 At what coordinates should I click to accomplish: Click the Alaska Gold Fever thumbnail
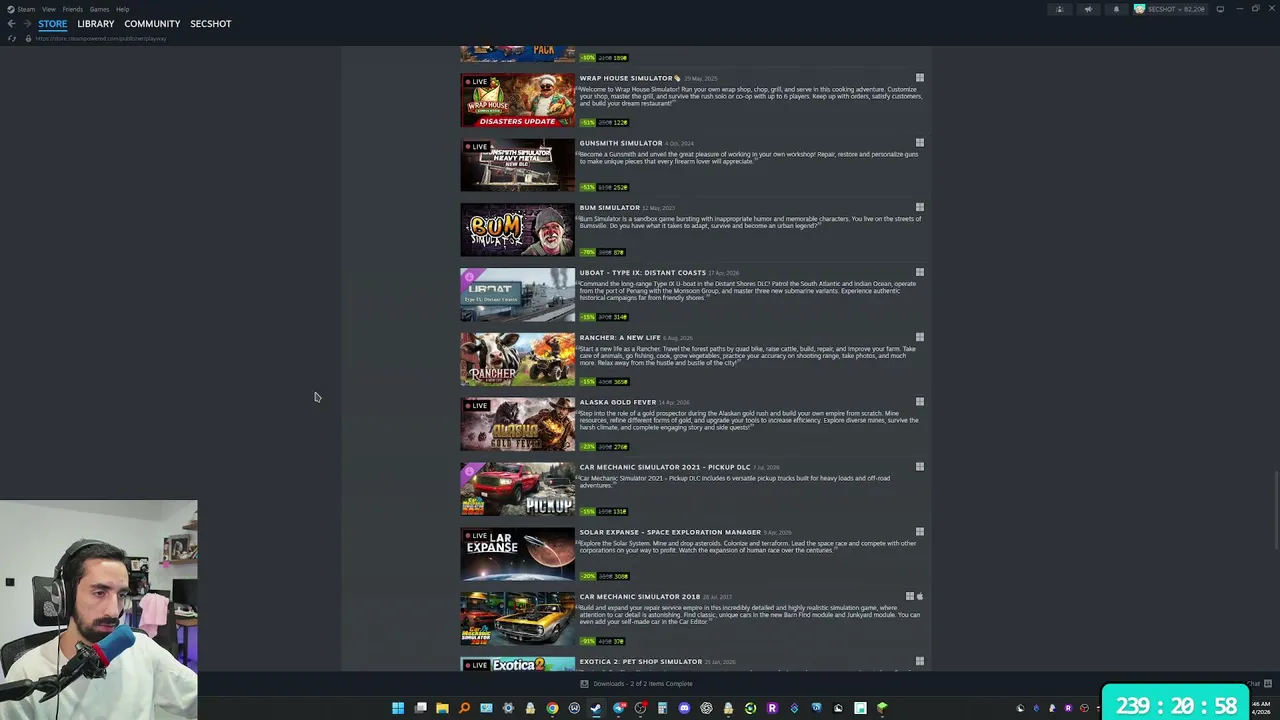coord(518,425)
